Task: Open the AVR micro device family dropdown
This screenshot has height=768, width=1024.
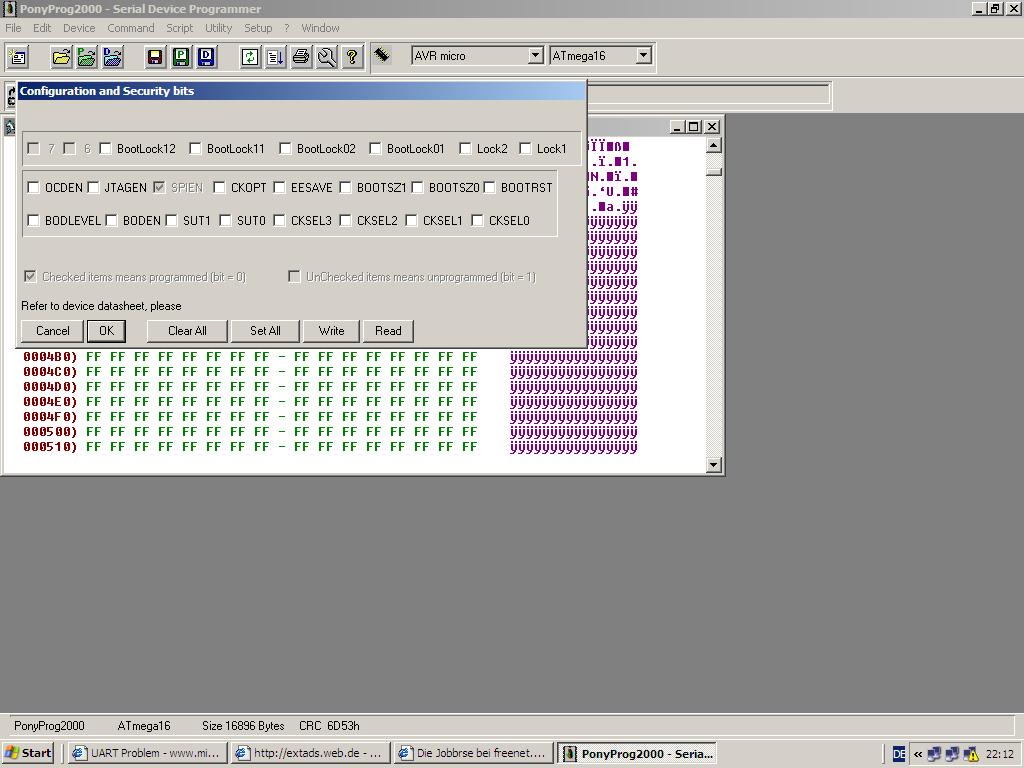Action: [x=535, y=56]
